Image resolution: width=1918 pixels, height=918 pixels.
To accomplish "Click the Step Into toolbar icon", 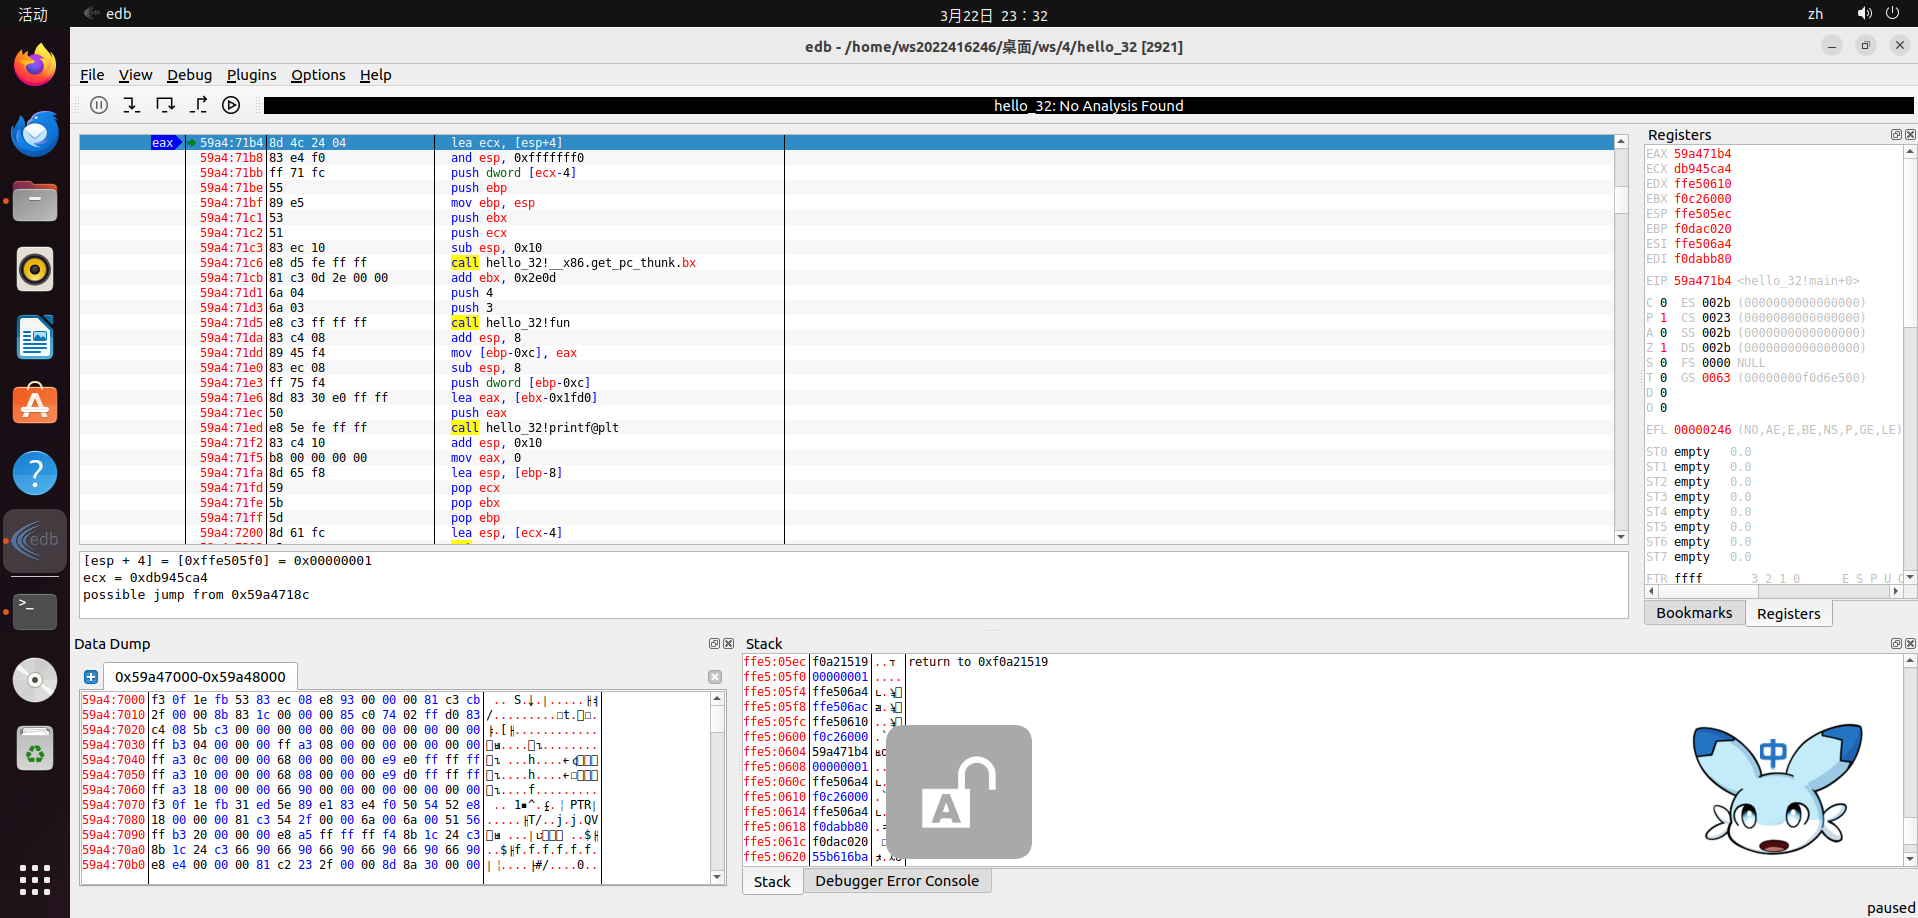I will pos(131,105).
